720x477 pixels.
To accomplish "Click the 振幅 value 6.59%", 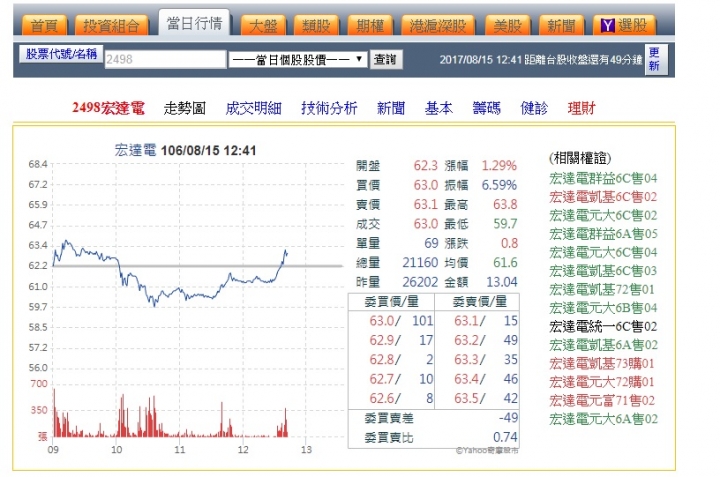I will coord(499,185).
